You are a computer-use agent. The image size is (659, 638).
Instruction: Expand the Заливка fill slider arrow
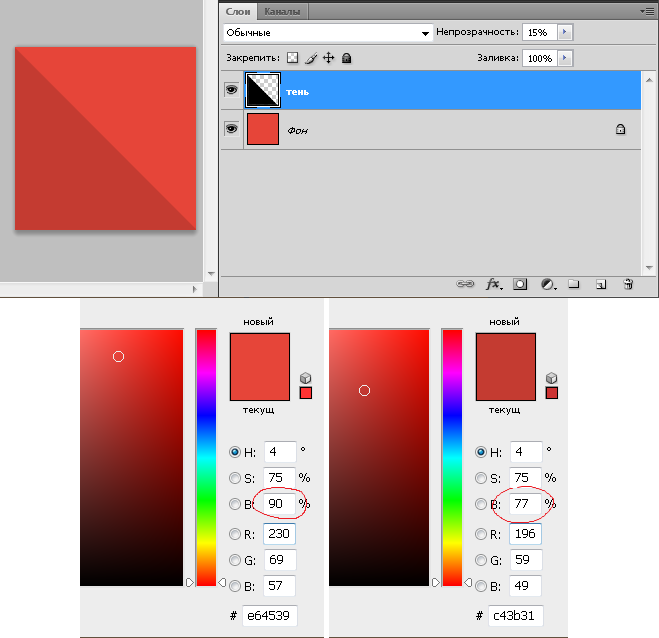coord(565,59)
